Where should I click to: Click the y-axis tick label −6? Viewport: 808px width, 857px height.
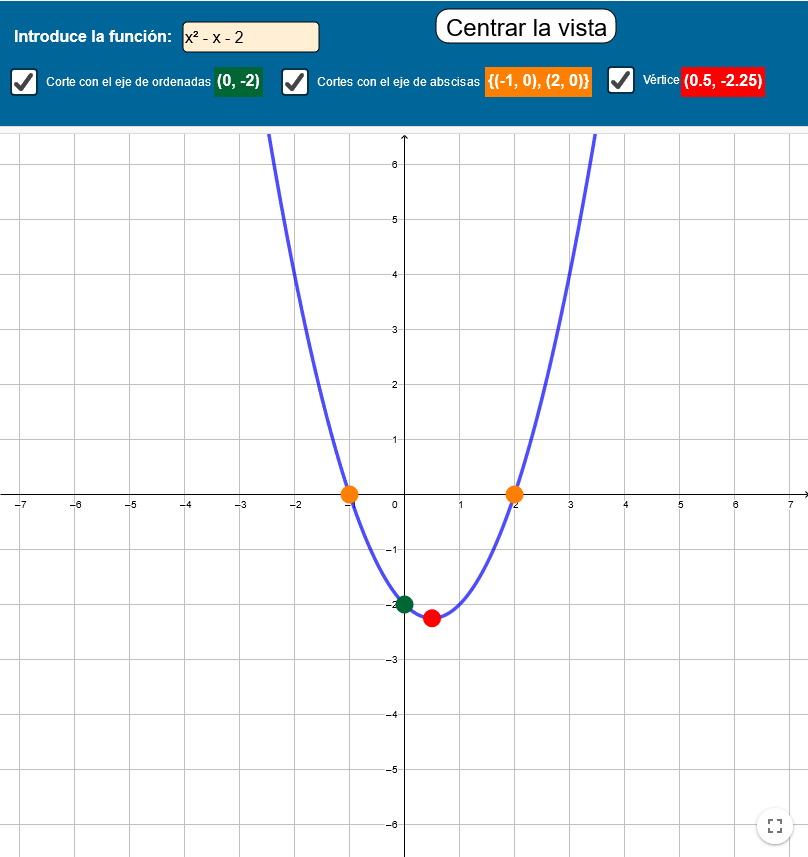[391, 824]
